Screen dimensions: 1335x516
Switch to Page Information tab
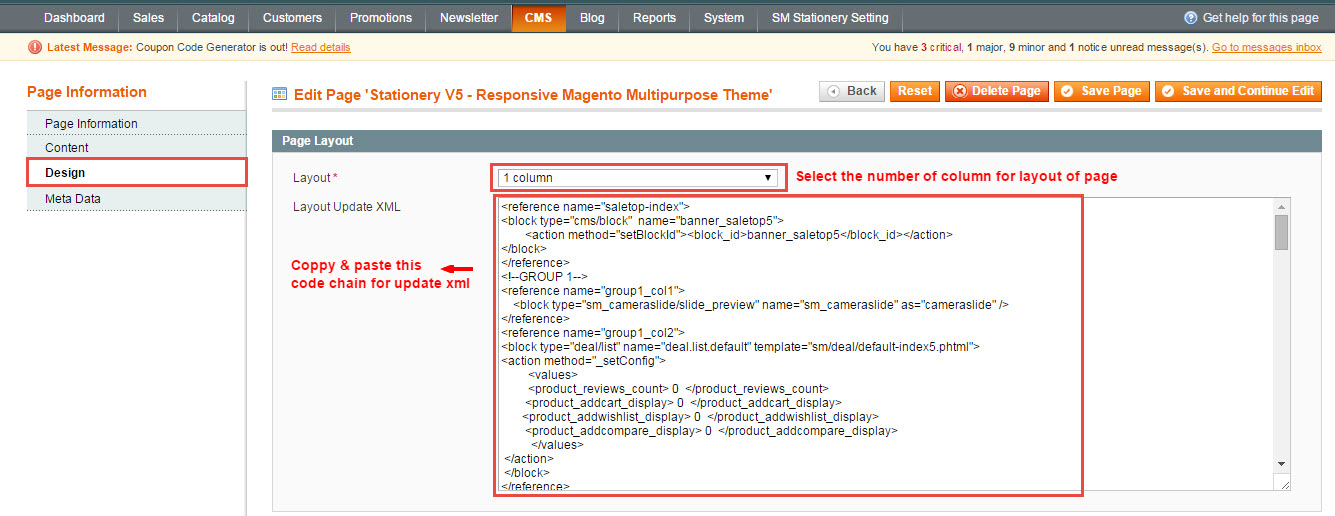(x=136, y=124)
